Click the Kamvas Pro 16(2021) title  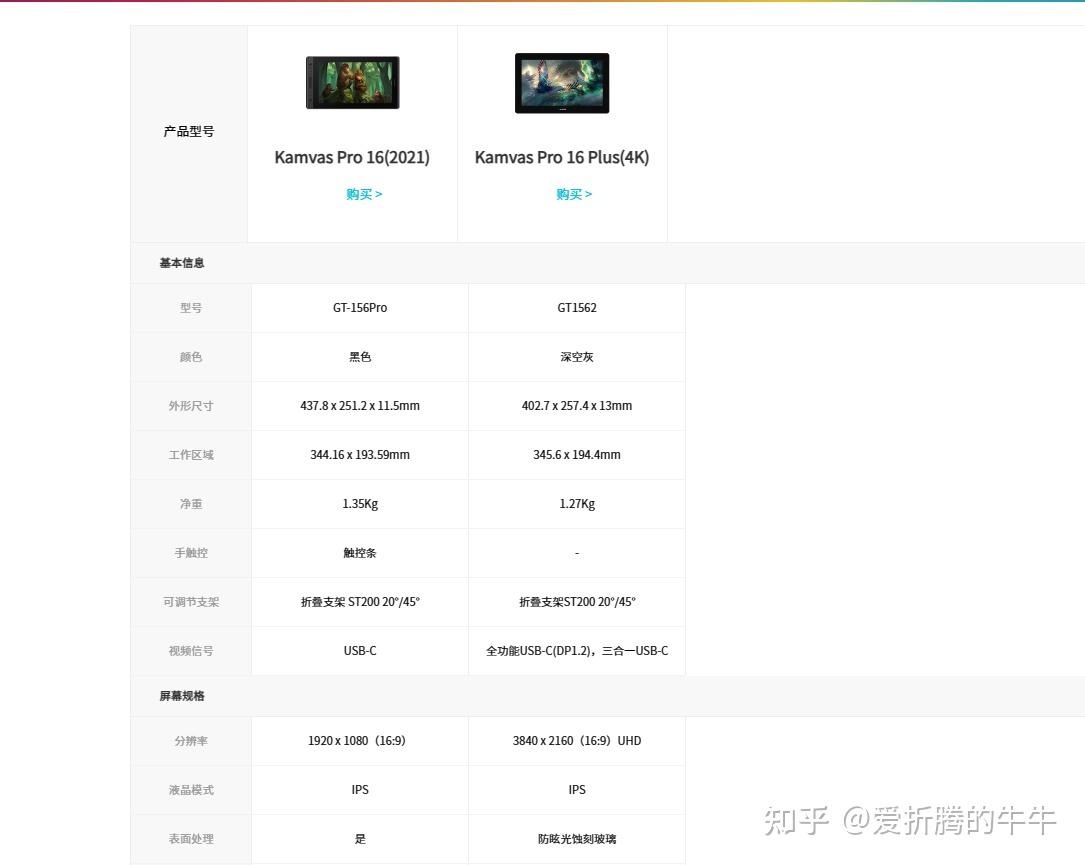352,158
